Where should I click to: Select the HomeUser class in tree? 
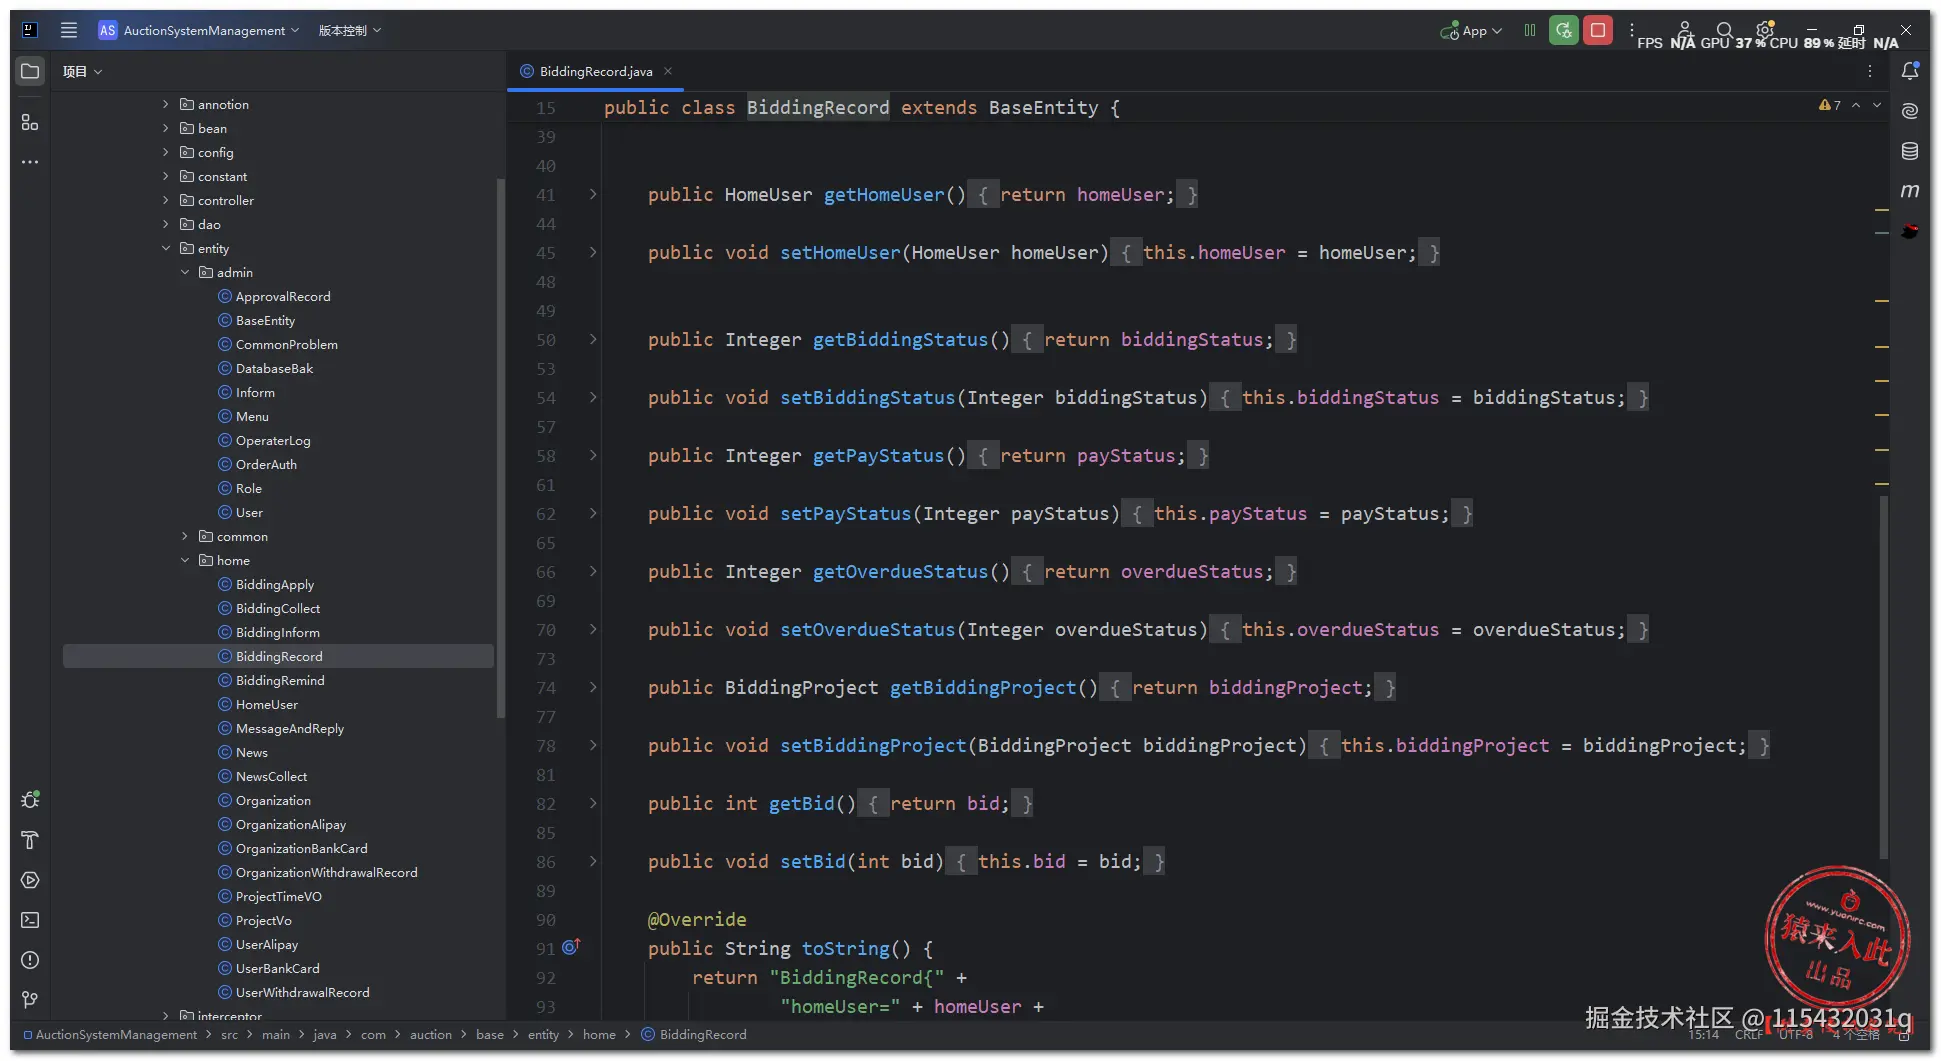[x=267, y=704]
